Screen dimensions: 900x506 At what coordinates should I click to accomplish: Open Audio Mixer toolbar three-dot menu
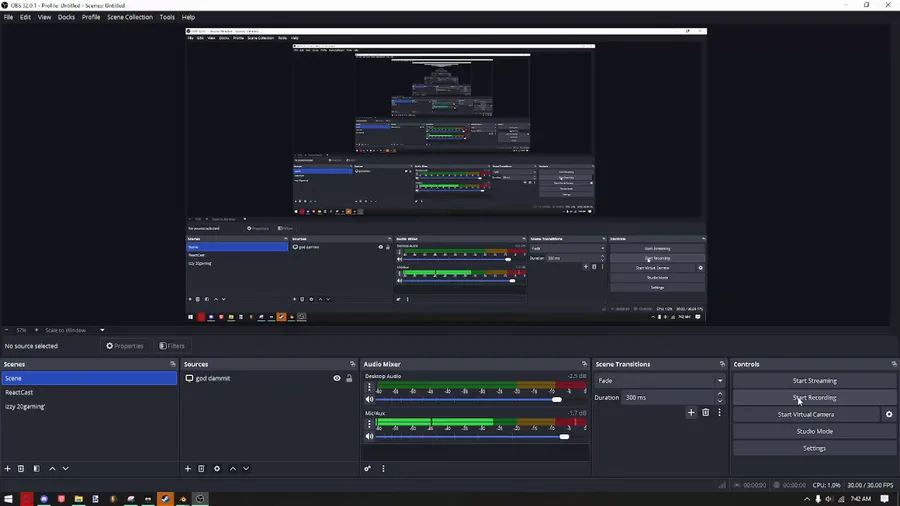383,469
